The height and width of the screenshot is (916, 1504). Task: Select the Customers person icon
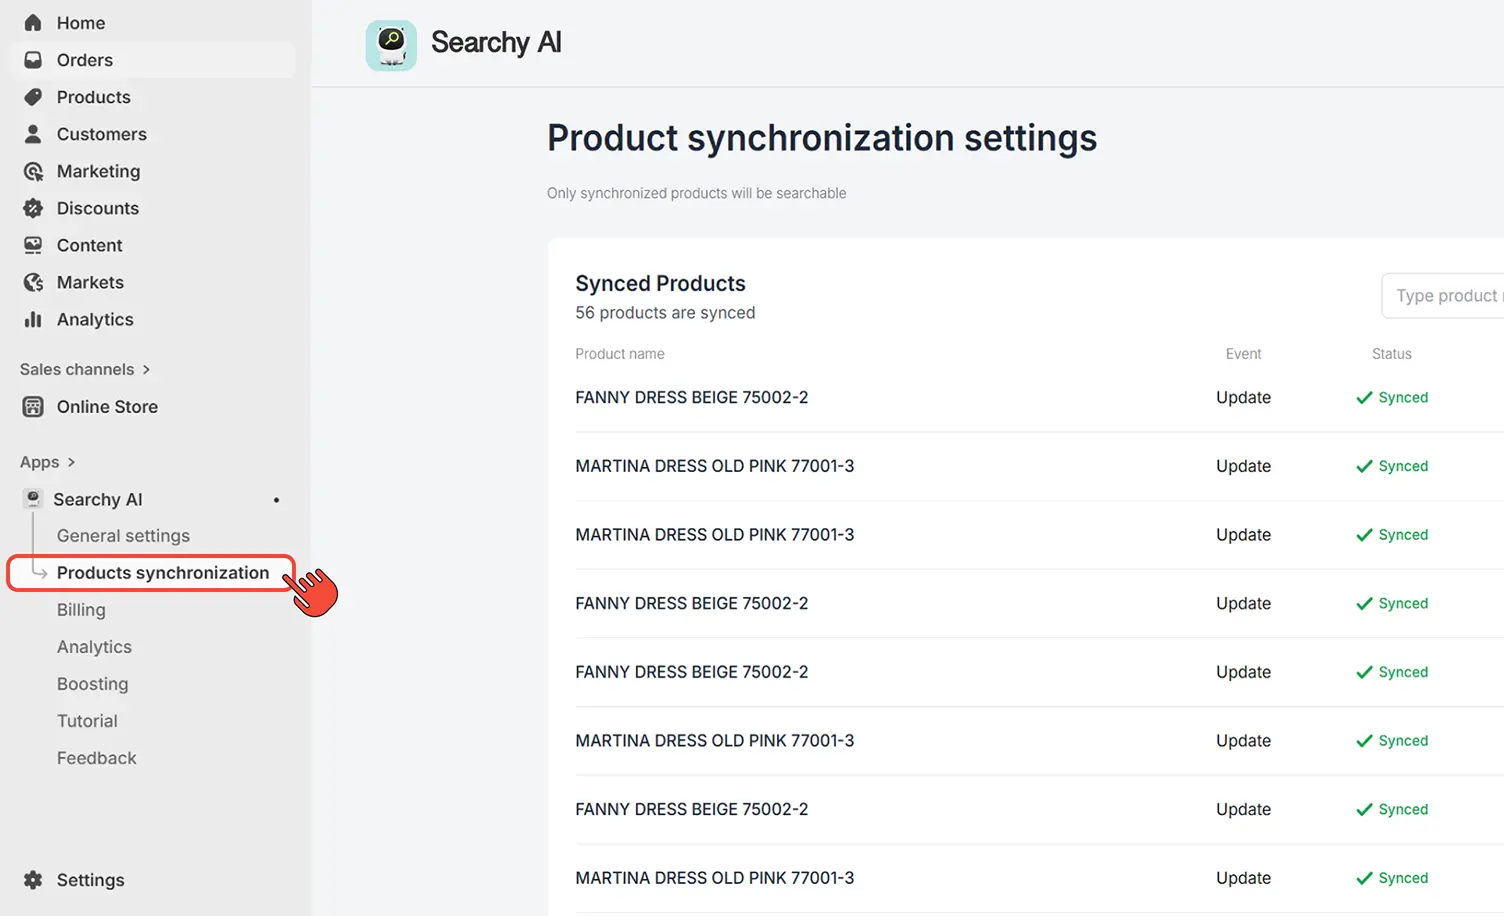pyautogui.click(x=33, y=134)
